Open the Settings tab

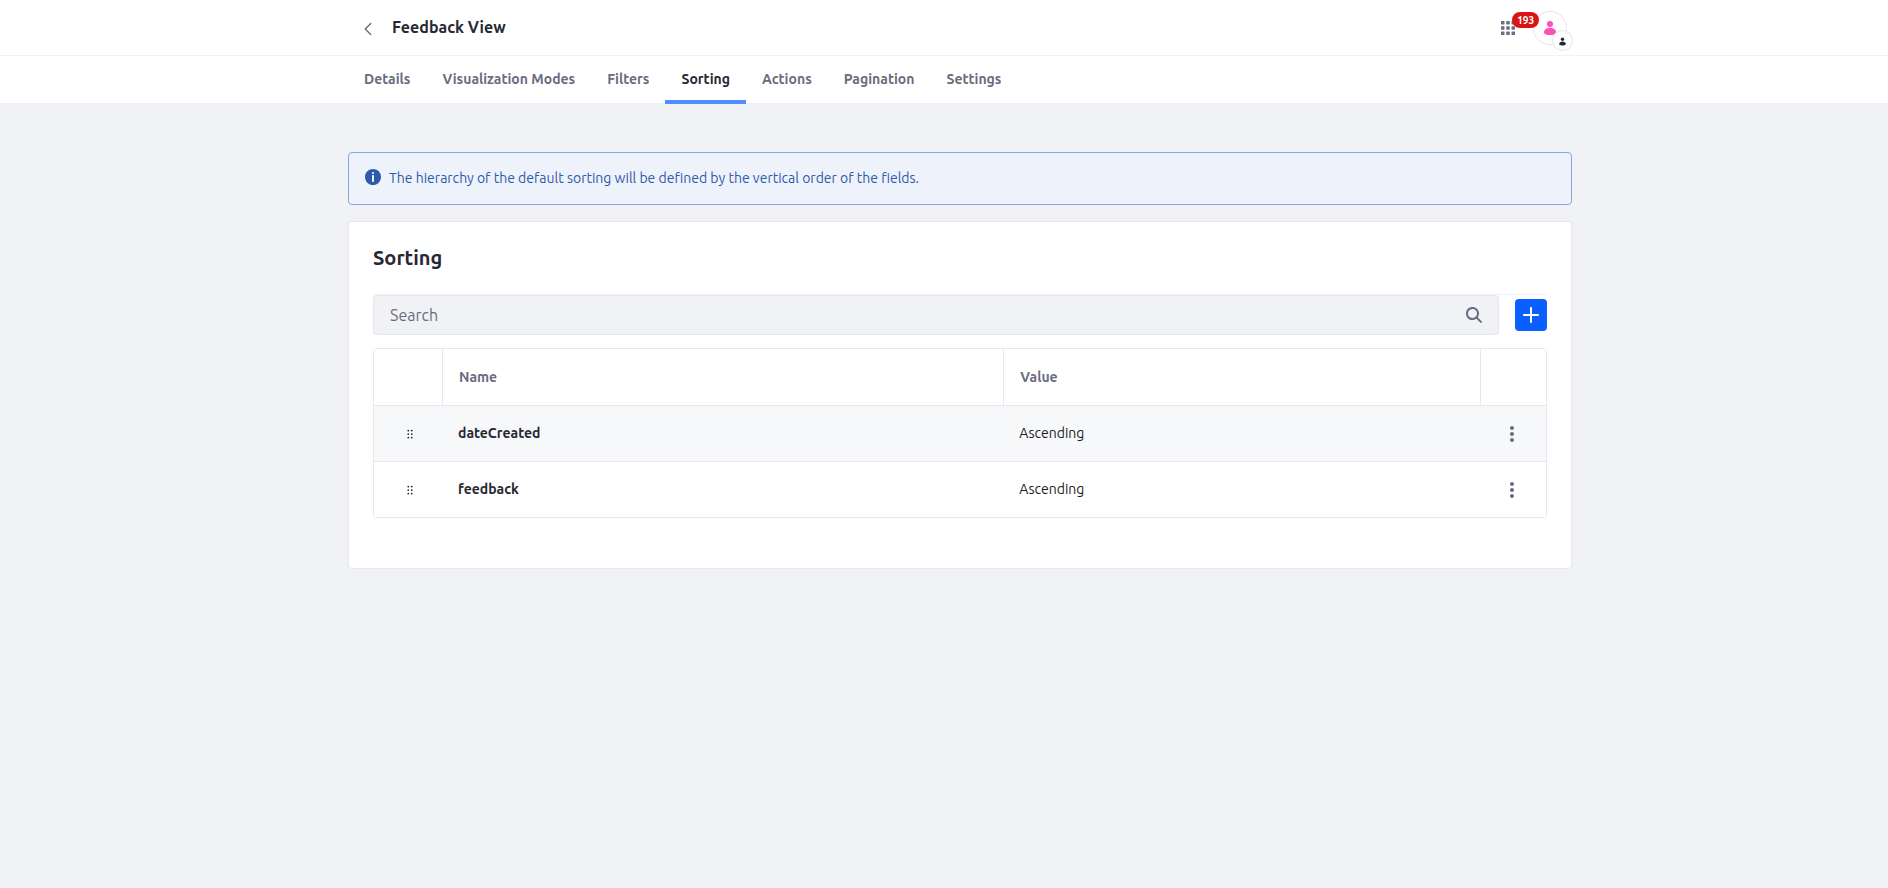[x=973, y=79]
